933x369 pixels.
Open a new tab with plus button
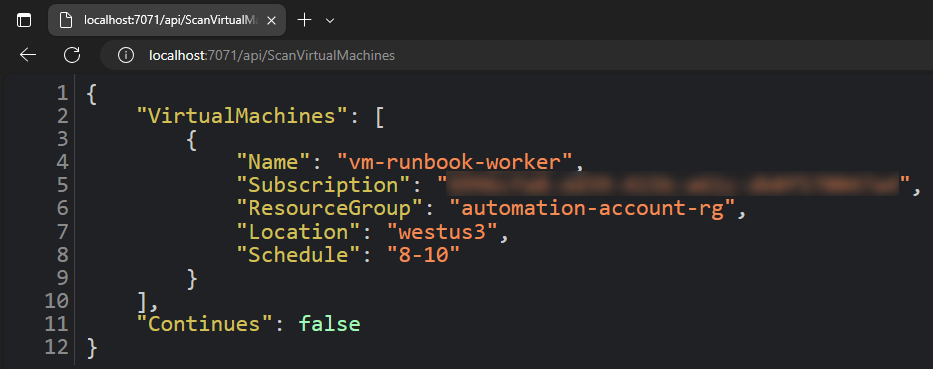click(x=305, y=20)
